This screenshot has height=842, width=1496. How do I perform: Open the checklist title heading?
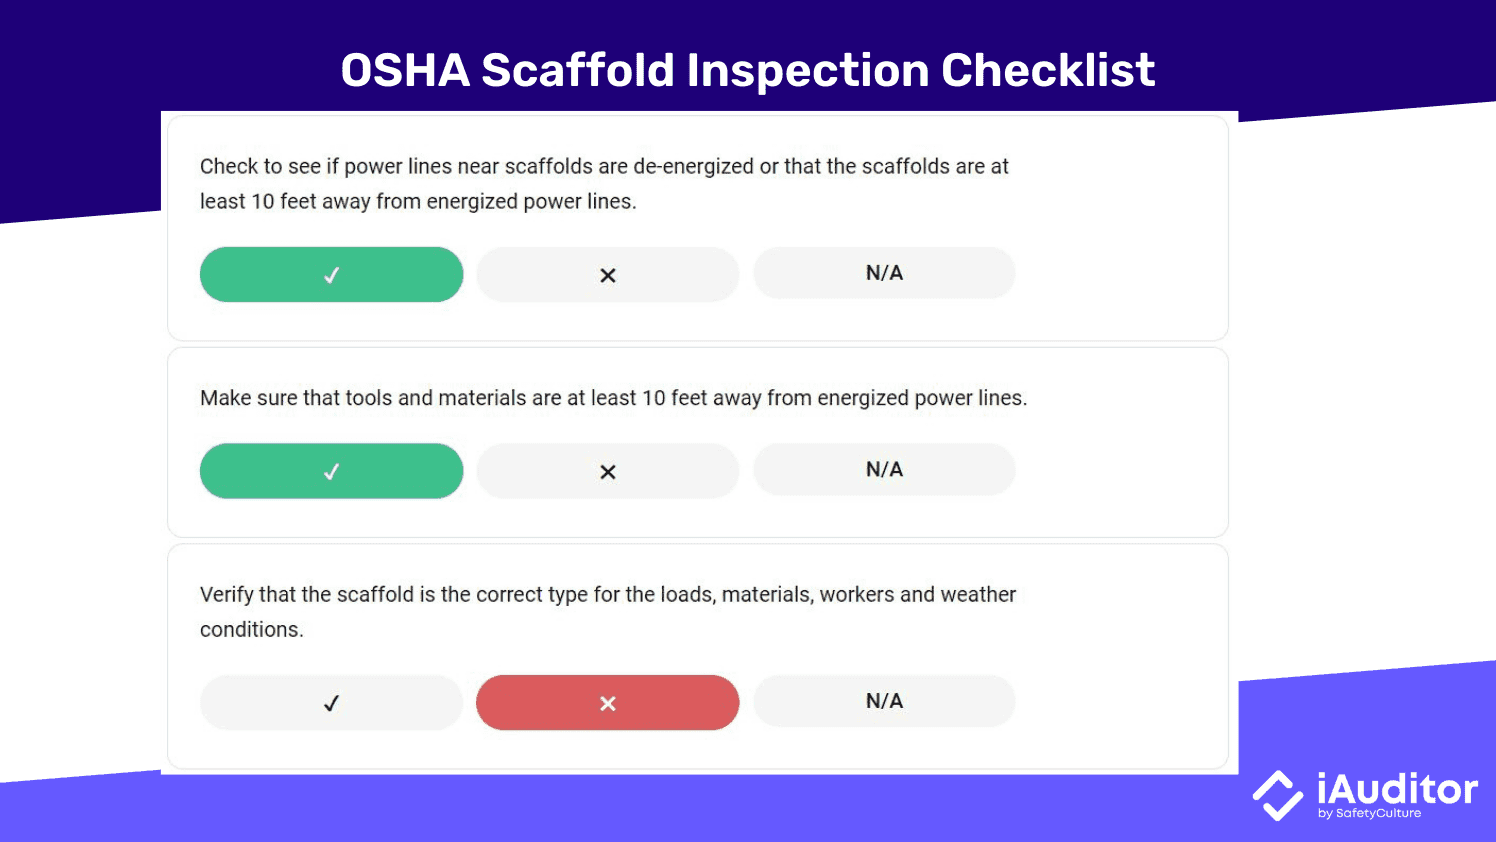748,69
